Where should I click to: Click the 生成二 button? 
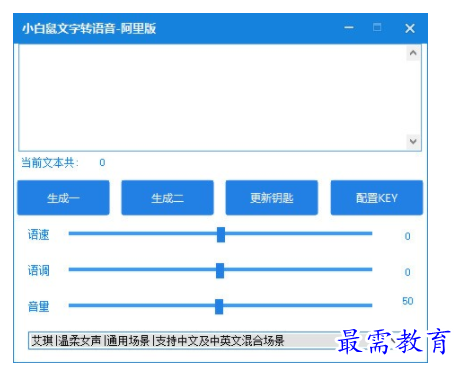click(167, 198)
